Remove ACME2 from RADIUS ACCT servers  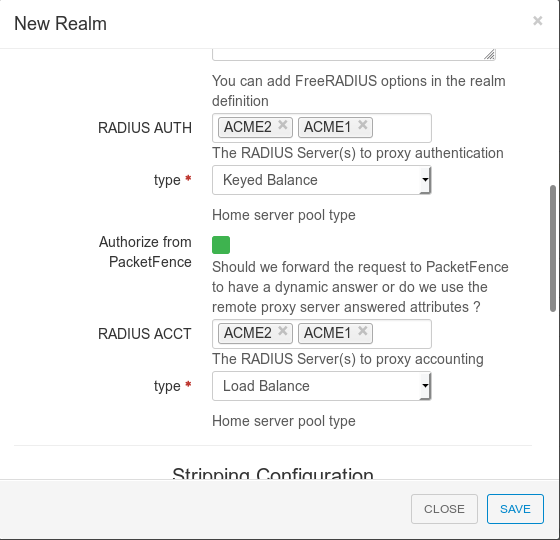pos(282,331)
